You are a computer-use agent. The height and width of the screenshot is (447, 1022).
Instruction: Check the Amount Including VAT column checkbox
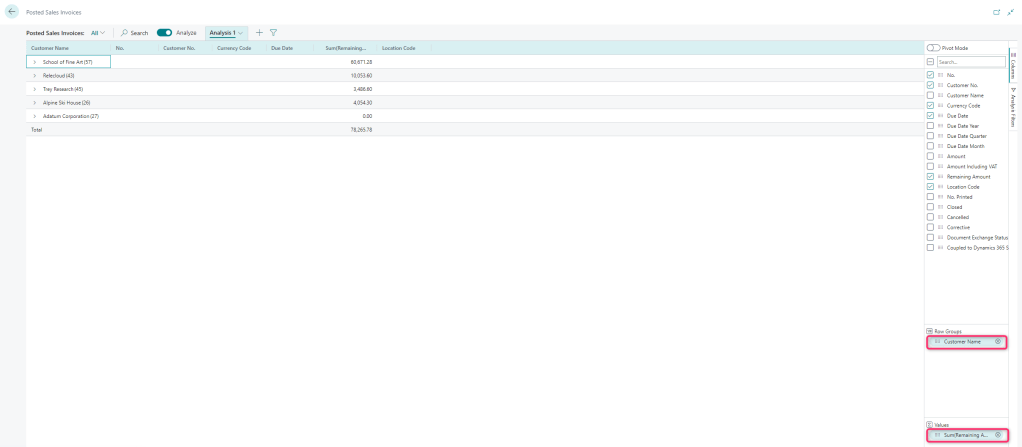point(931,166)
